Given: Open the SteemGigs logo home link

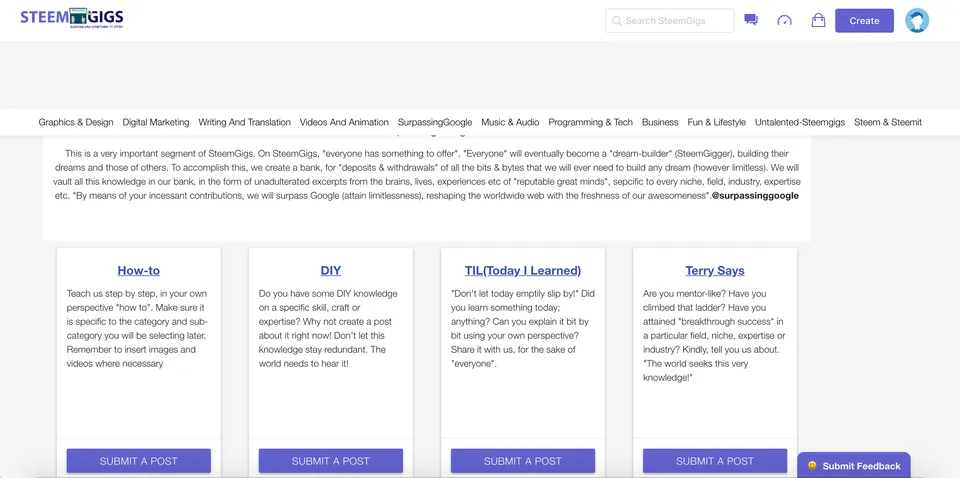Looking at the screenshot, I should point(72,18).
